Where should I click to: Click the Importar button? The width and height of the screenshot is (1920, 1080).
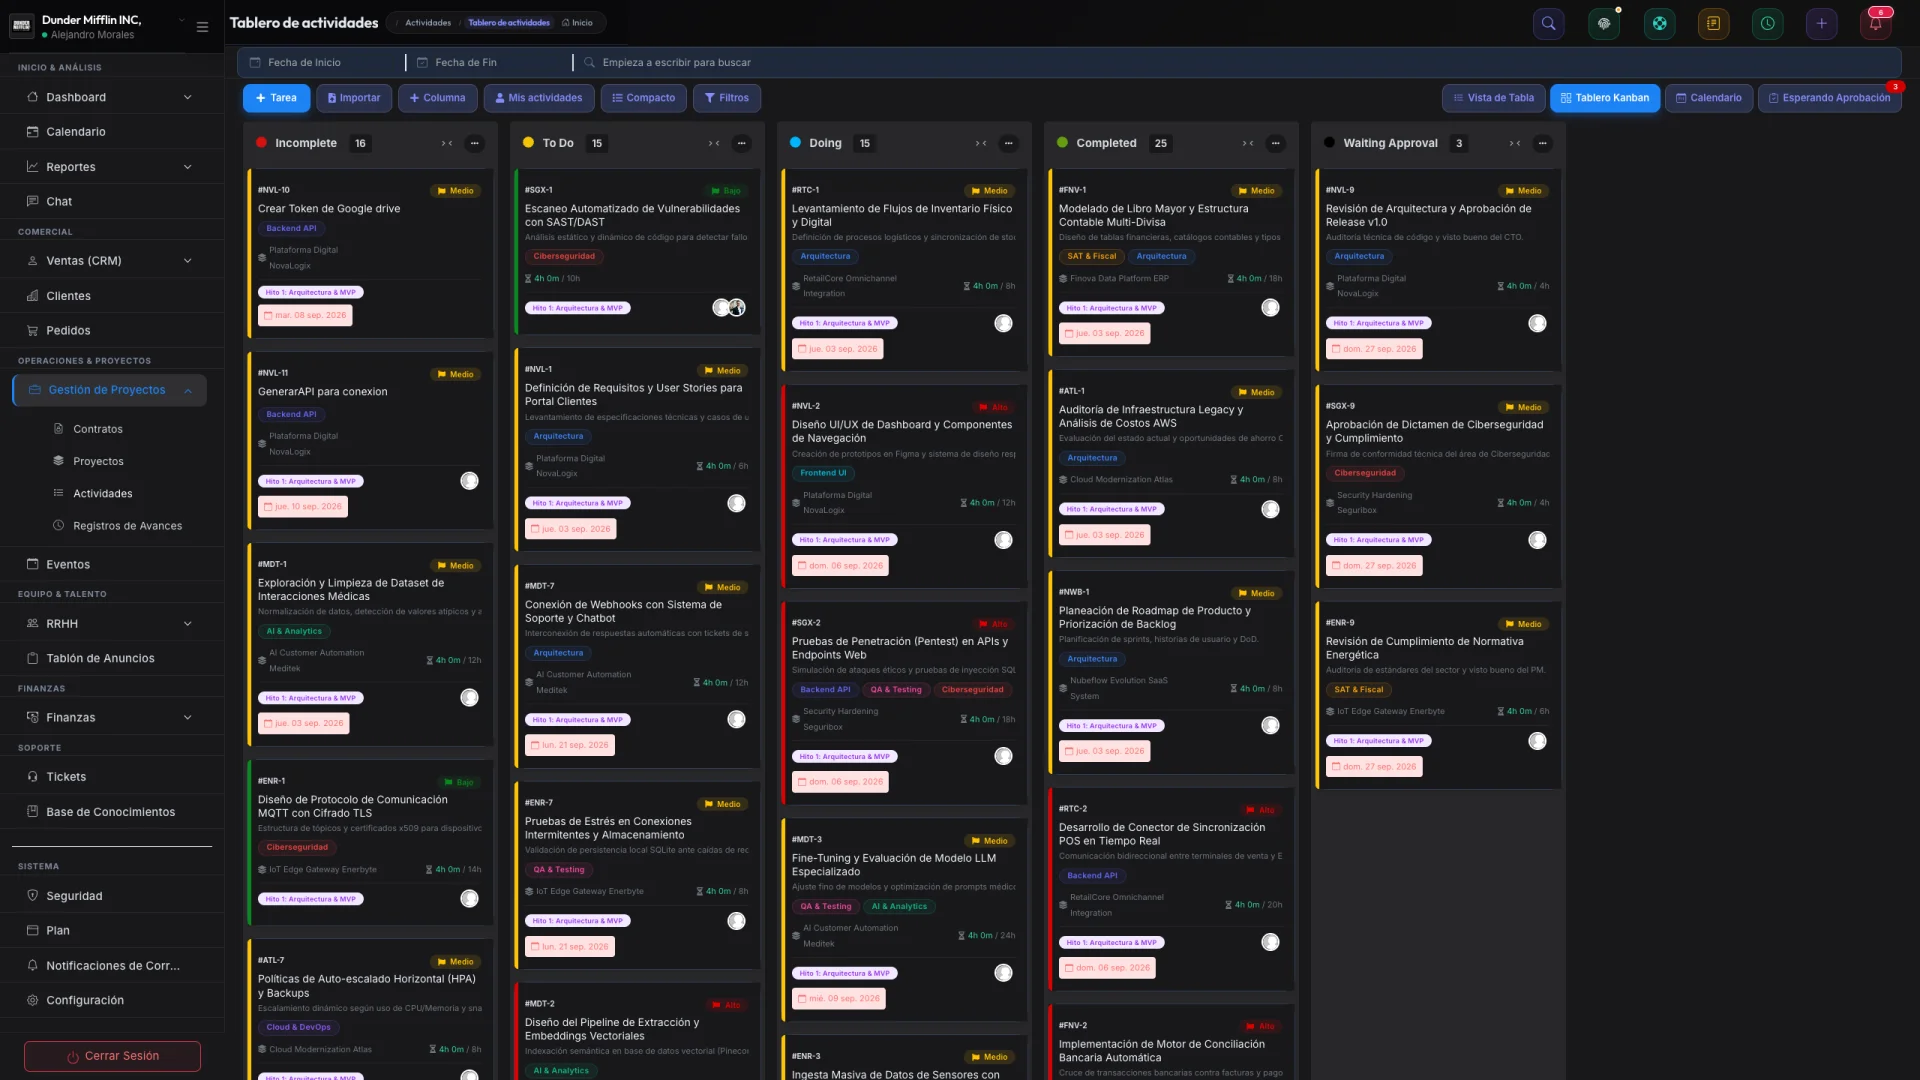(x=354, y=98)
